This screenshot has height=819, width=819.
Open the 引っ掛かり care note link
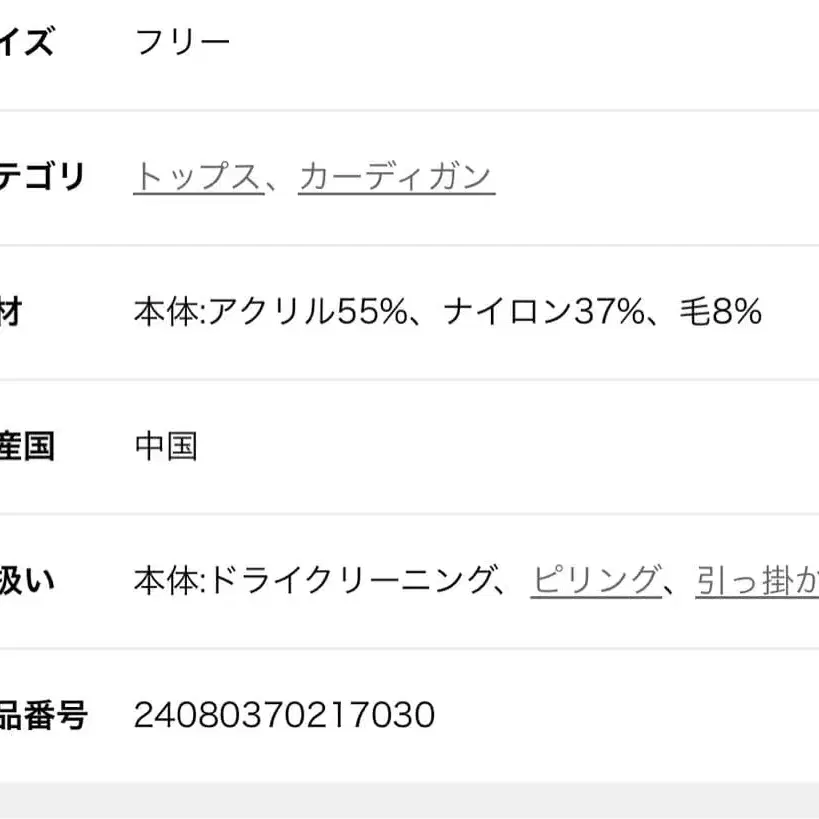point(758,580)
